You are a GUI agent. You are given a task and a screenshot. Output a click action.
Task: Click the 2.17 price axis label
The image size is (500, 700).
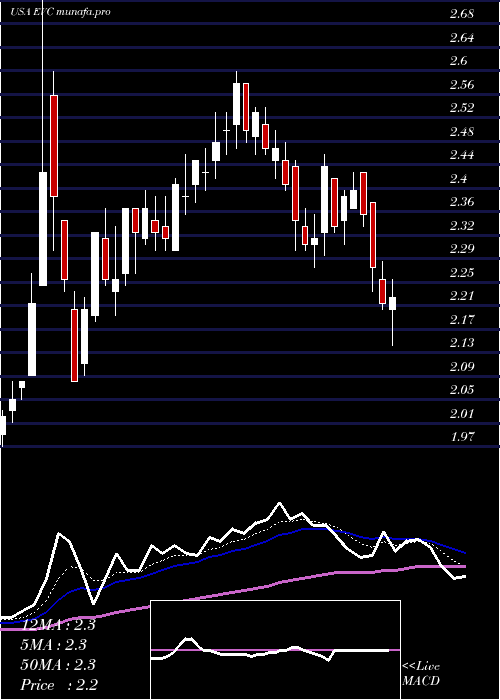tap(461, 320)
